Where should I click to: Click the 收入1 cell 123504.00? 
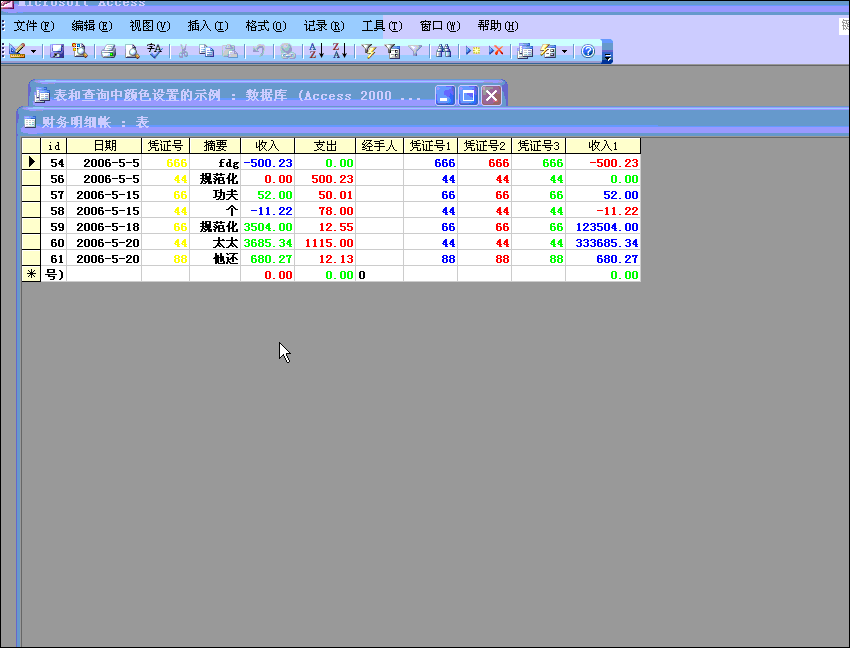point(603,227)
